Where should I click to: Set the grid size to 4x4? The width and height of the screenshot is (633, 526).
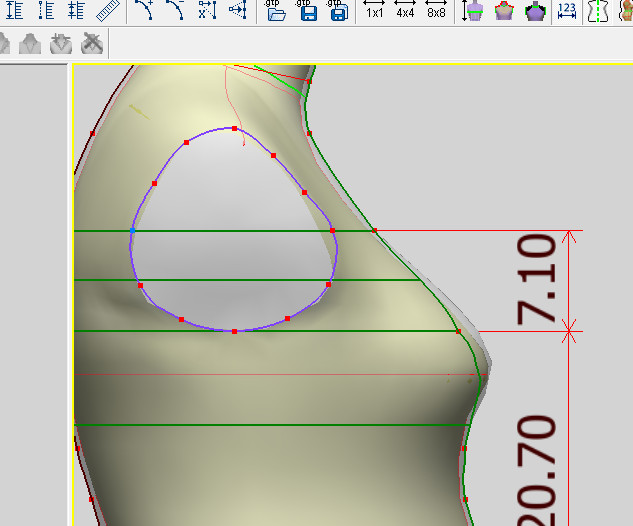(x=405, y=11)
